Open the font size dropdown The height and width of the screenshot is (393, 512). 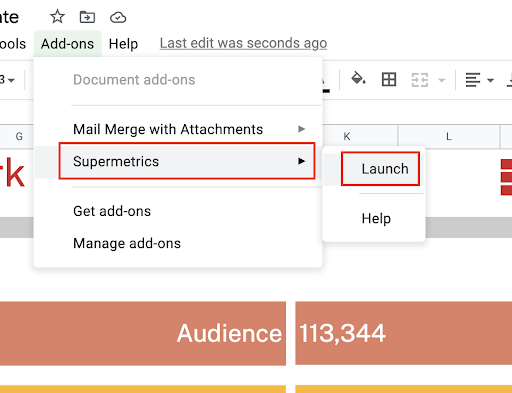point(7,80)
